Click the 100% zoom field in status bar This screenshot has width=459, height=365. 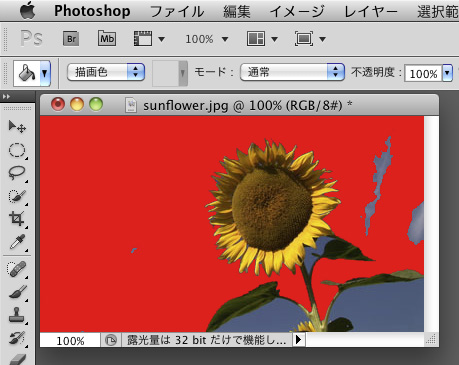coord(70,340)
